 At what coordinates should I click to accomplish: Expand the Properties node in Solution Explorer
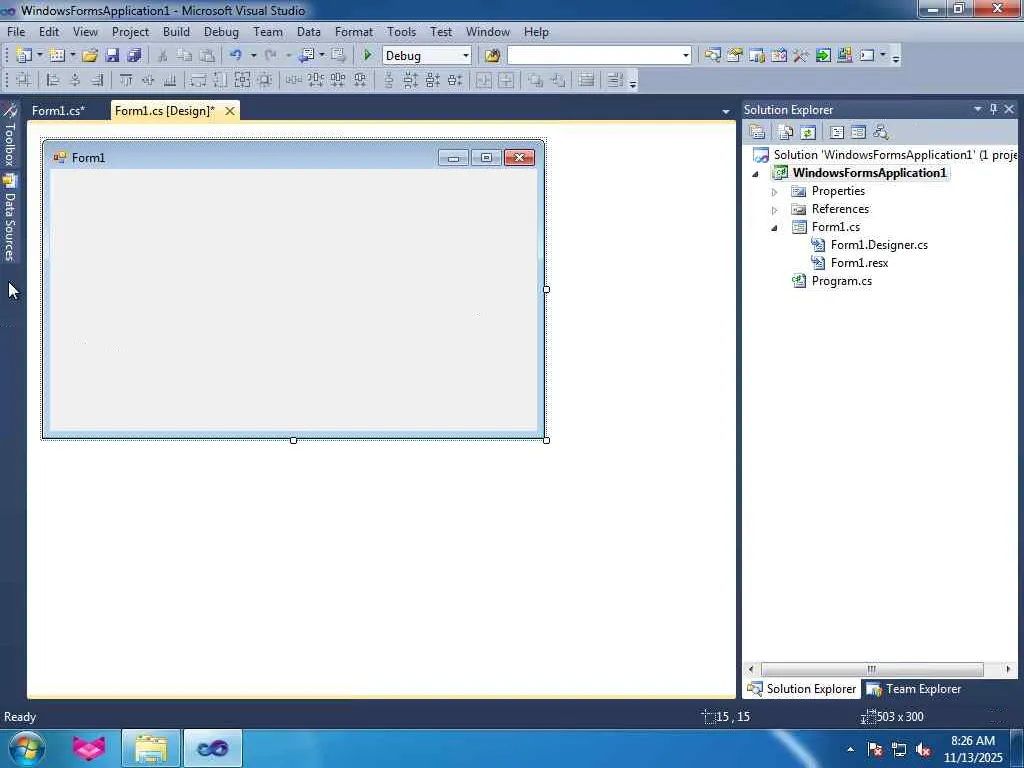[775, 192]
